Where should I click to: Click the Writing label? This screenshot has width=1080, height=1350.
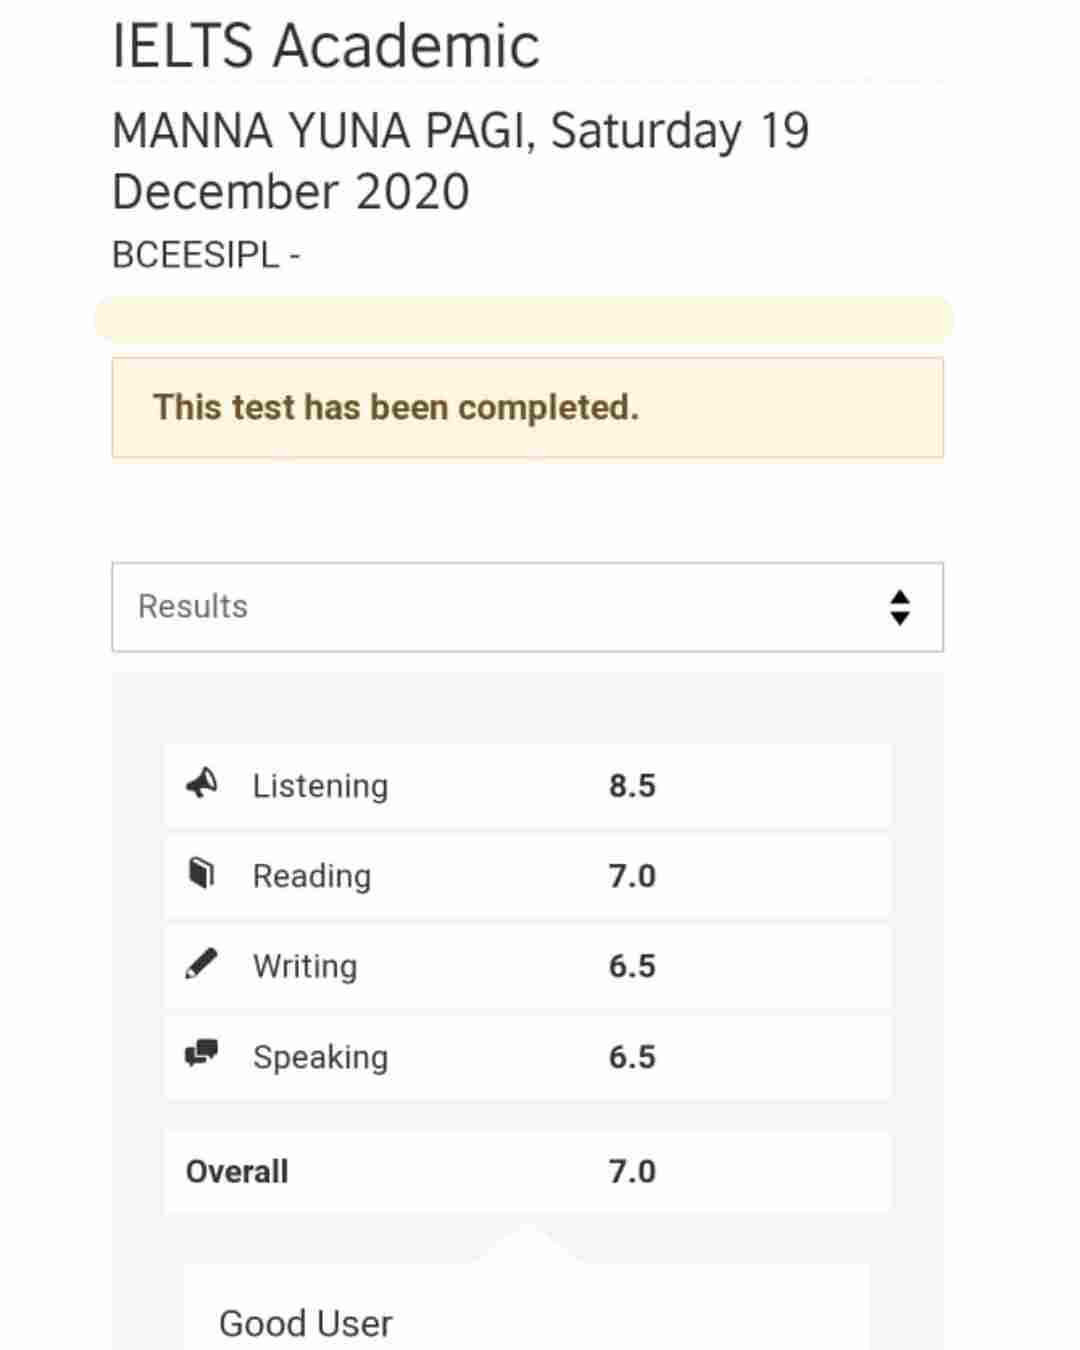point(305,966)
